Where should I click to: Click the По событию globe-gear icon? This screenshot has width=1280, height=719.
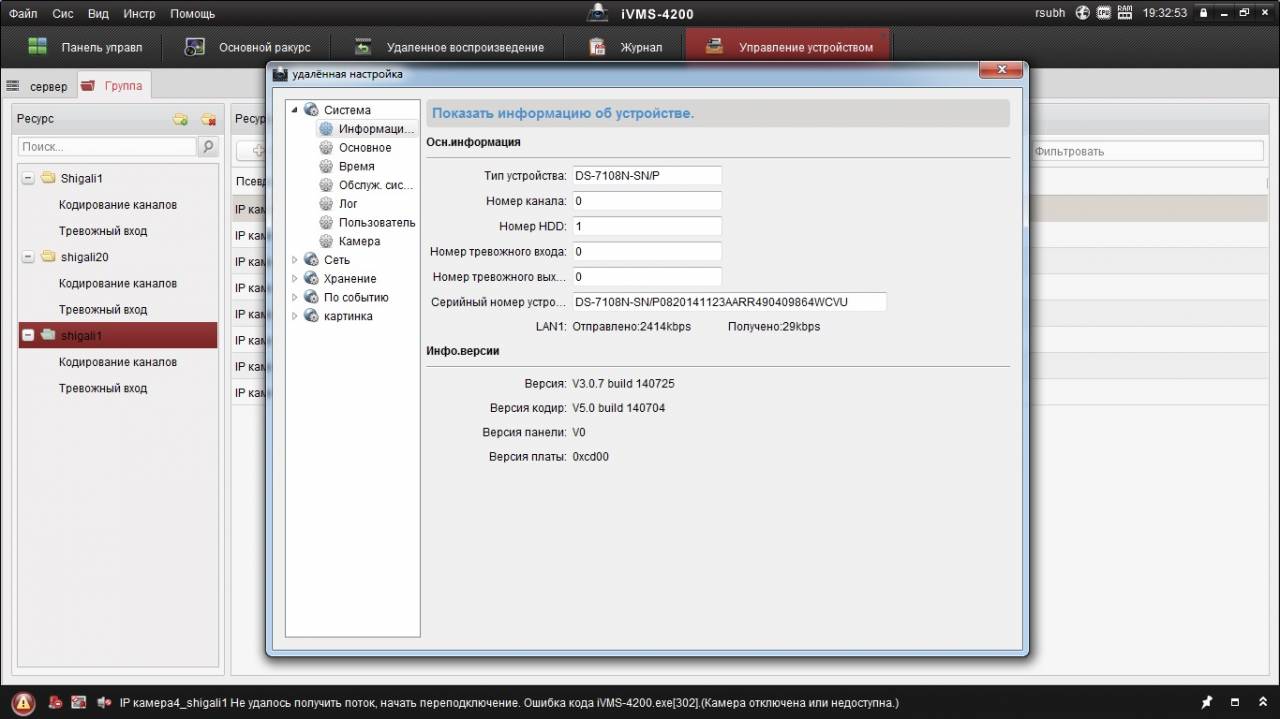(x=311, y=298)
